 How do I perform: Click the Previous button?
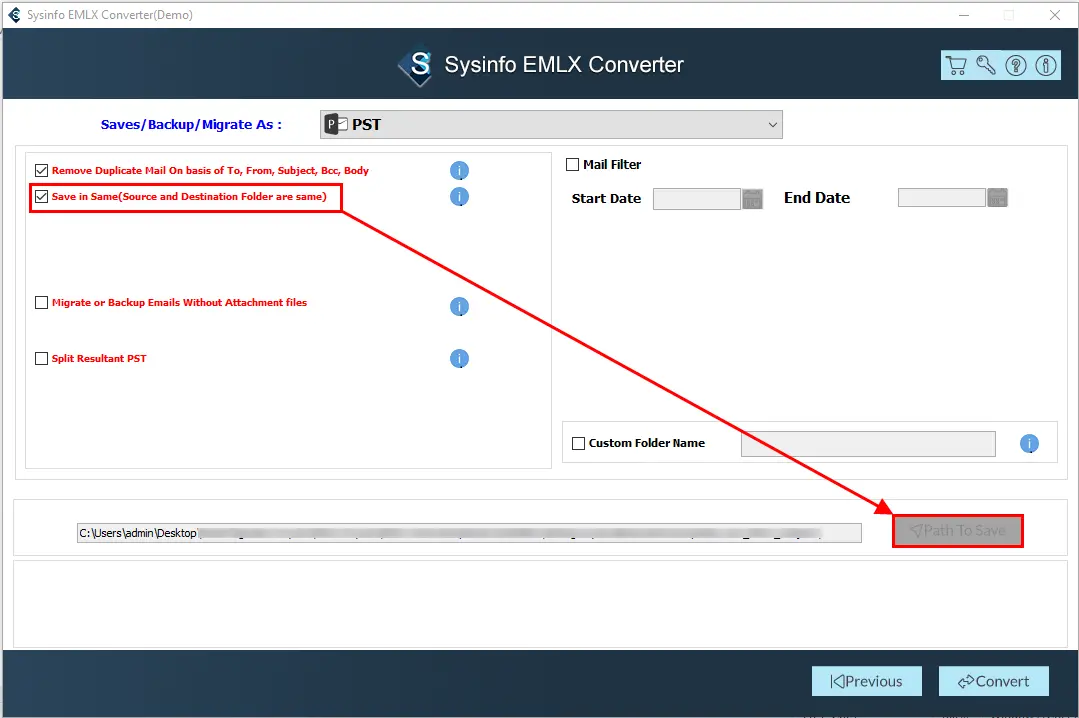tap(866, 681)
